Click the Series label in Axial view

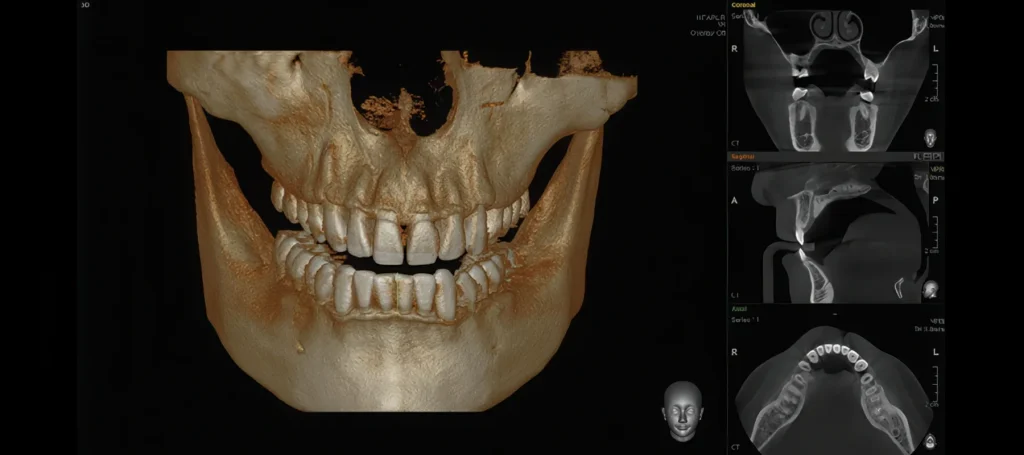744,320
